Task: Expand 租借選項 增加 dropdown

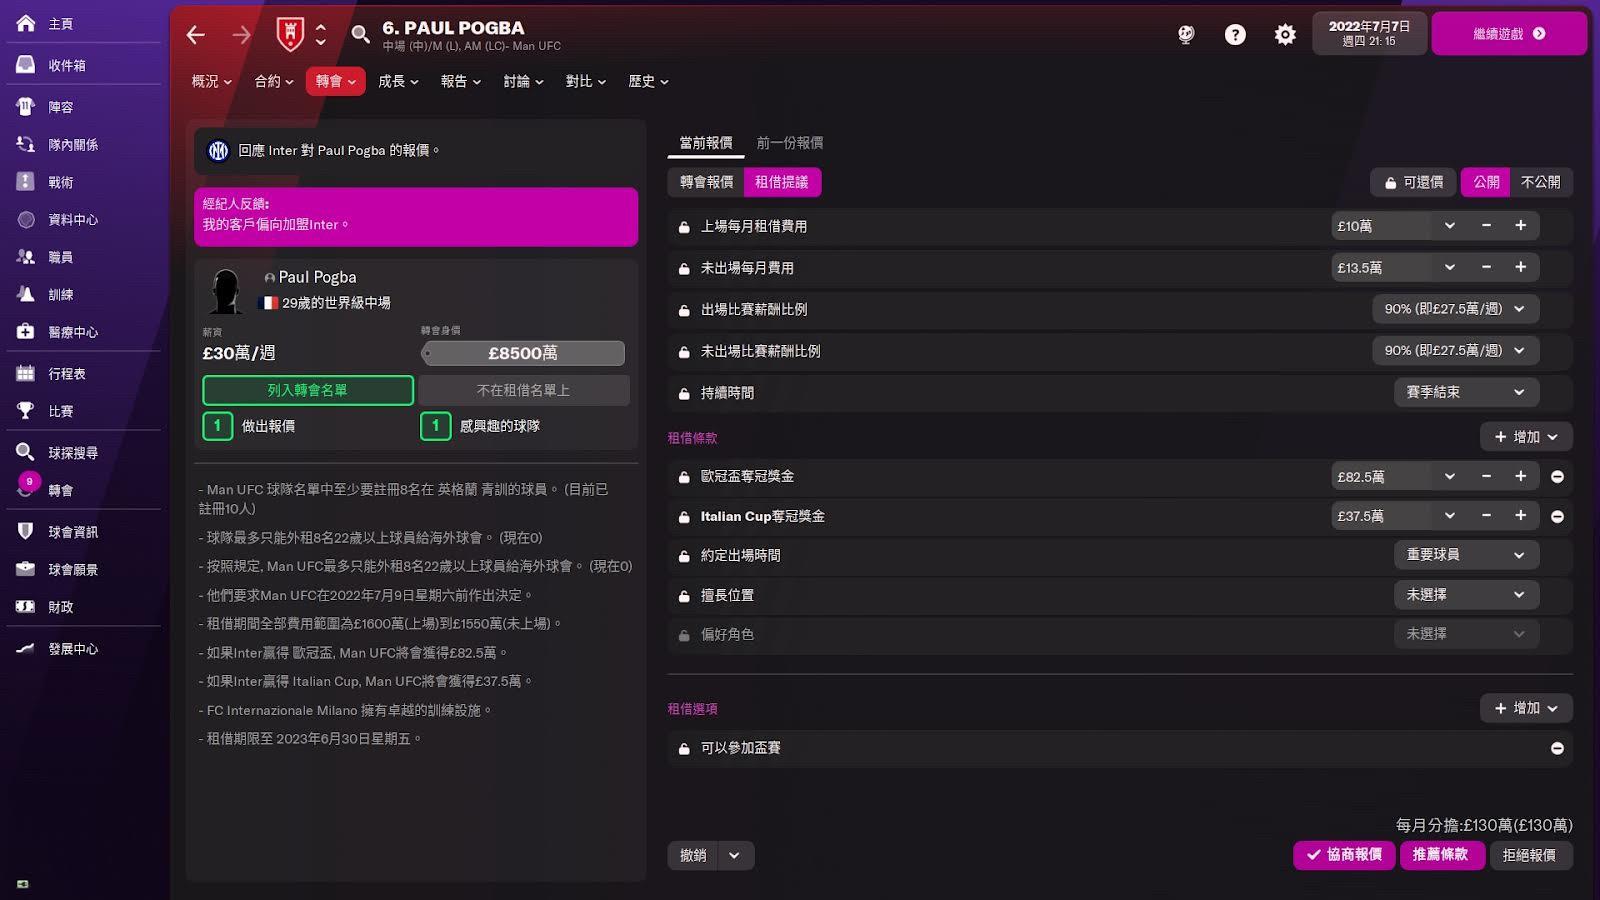Action: pos(1526,708)
